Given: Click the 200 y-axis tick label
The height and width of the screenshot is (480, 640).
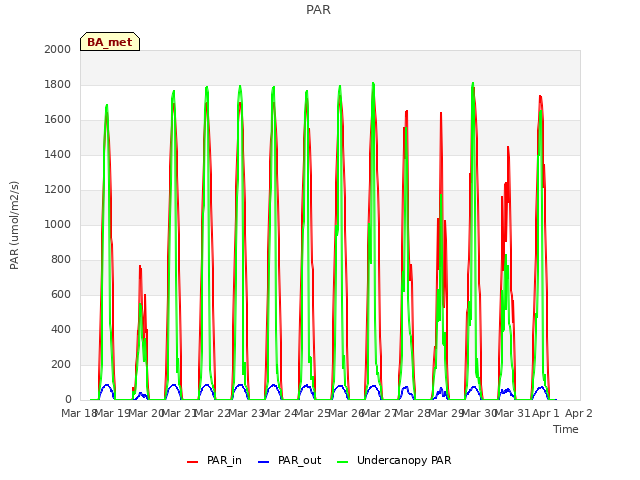Looking at the screenshot, I should click(61, 364).
